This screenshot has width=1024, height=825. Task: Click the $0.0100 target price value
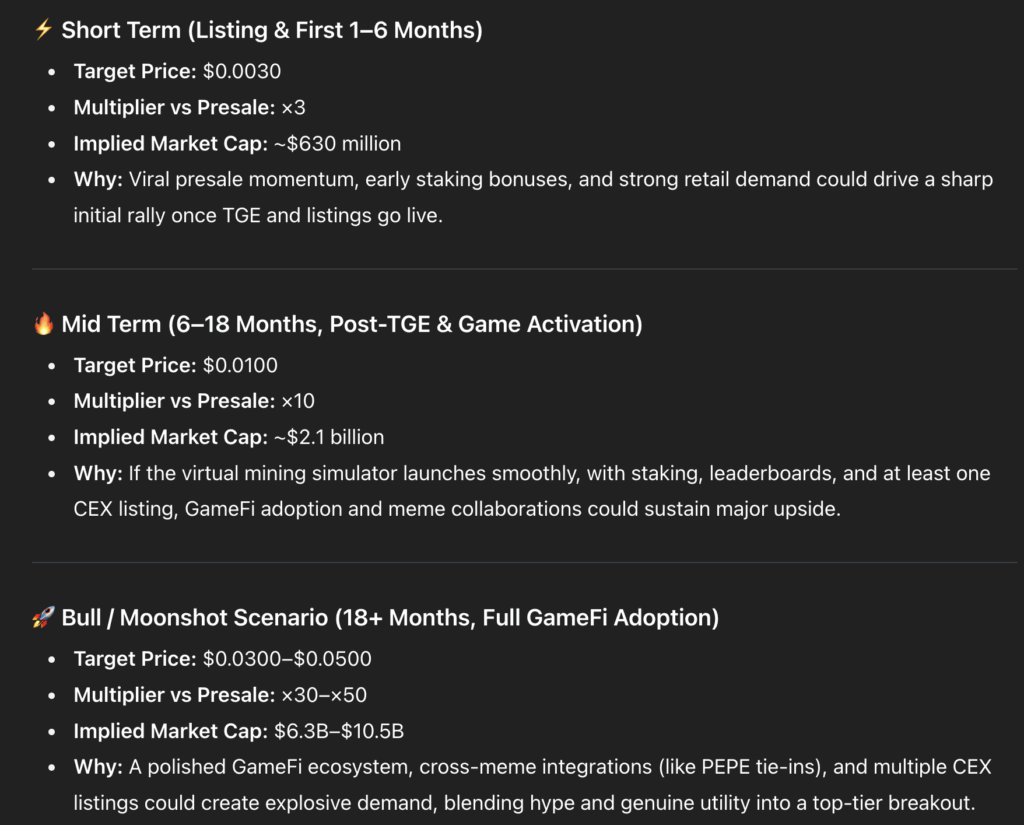pyautogui.click(x=240, y=365)
